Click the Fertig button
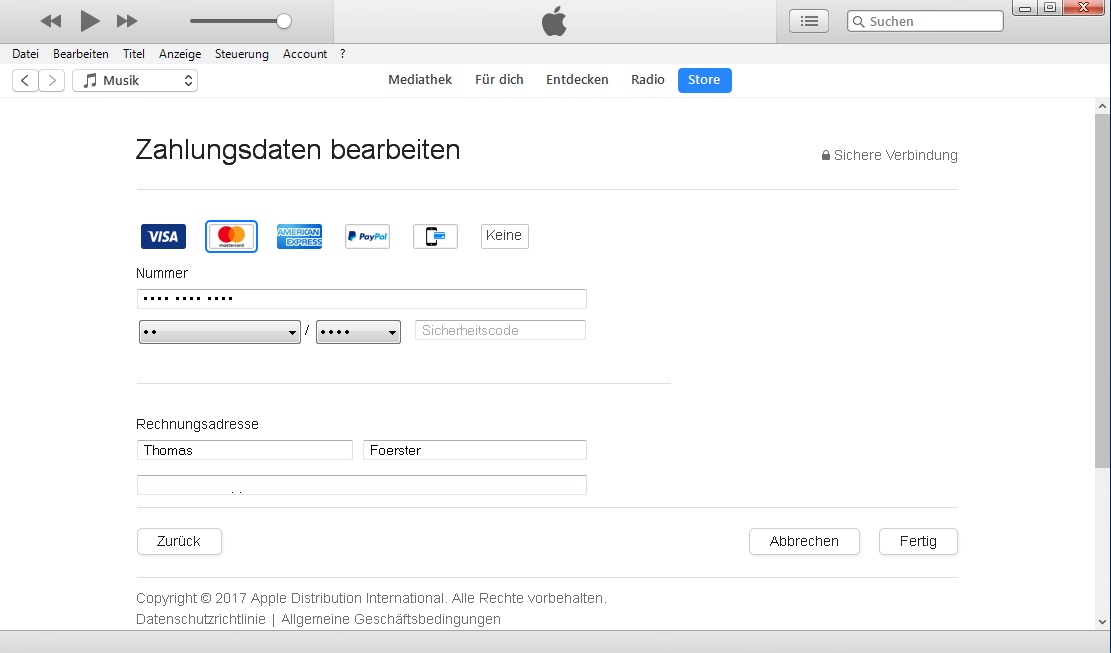Image resolution: width=1111 pixels, height=653 pixels. coord(918,541)
